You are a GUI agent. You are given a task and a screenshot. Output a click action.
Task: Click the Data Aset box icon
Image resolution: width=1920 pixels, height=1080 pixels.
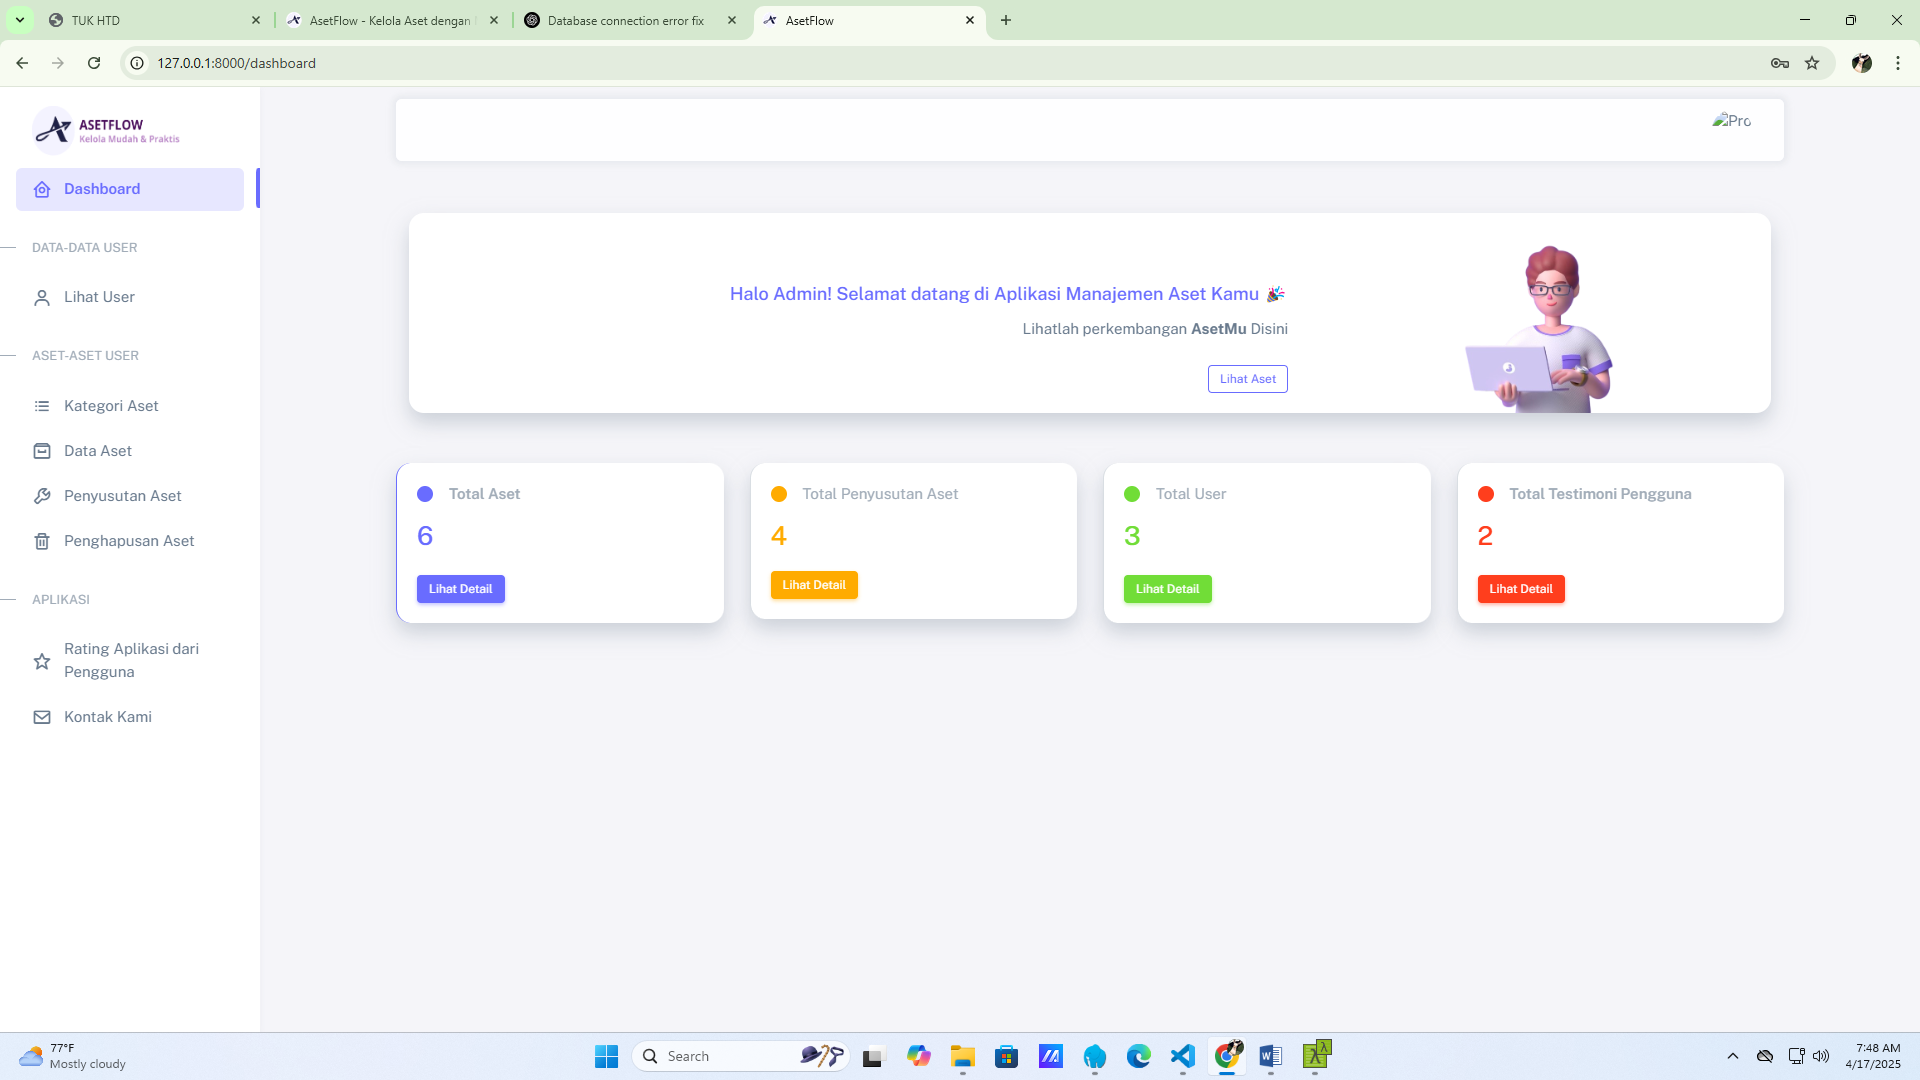click(42, 451)
